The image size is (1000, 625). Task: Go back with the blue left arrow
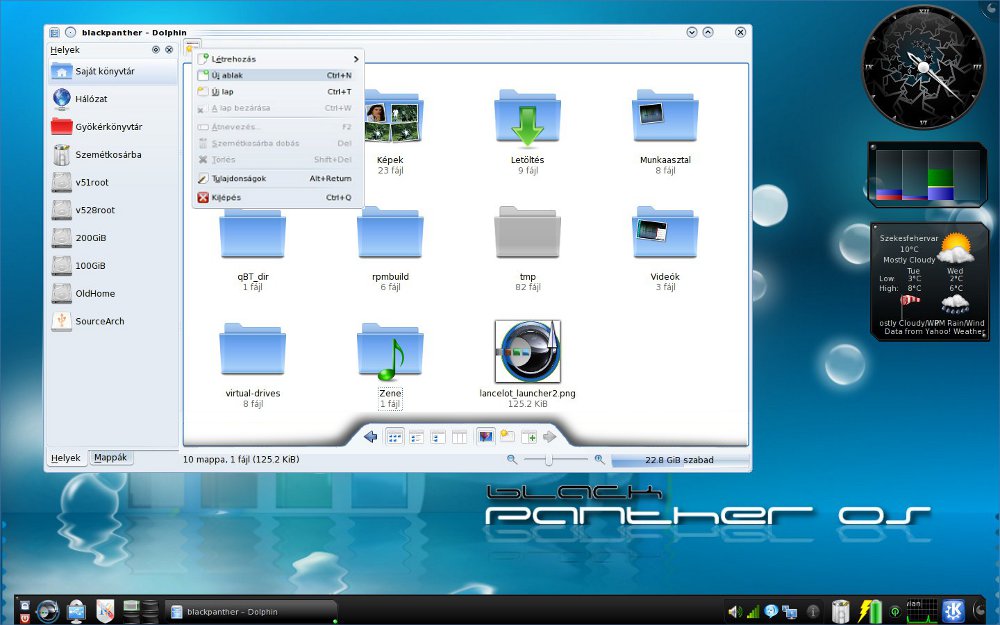click(371, 437)
